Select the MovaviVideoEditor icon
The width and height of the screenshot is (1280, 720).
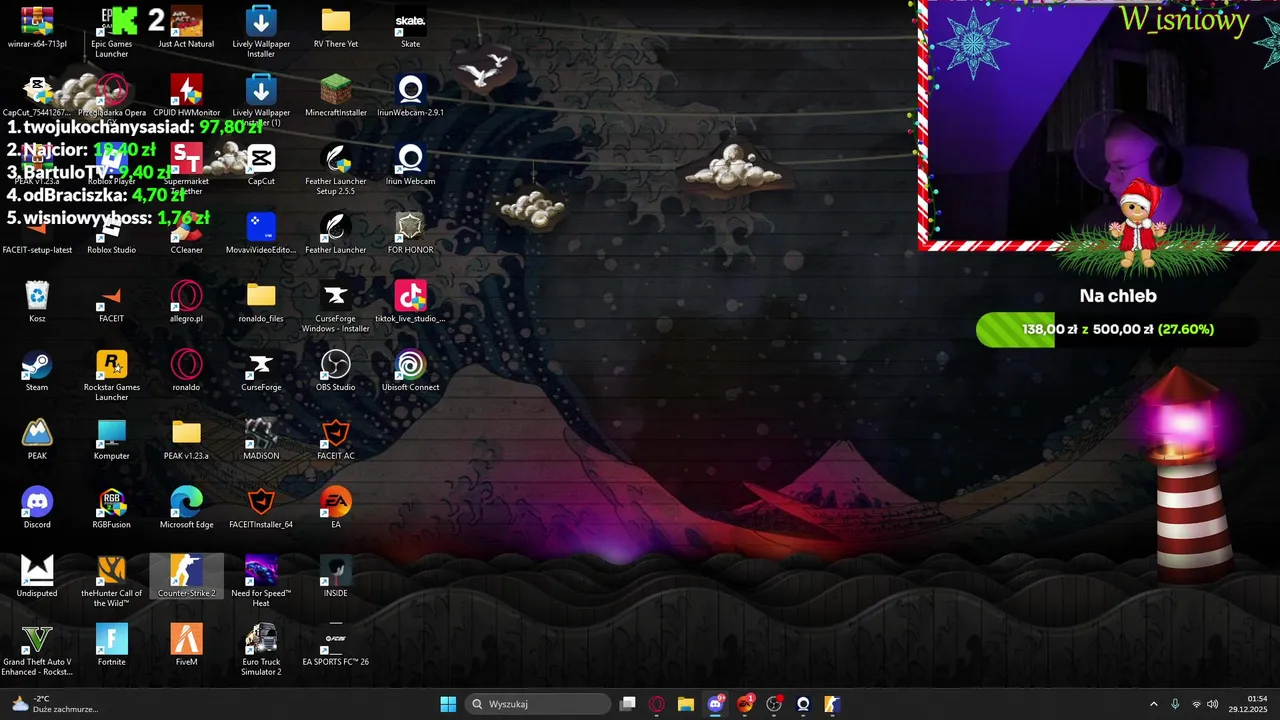click(261, 234)
